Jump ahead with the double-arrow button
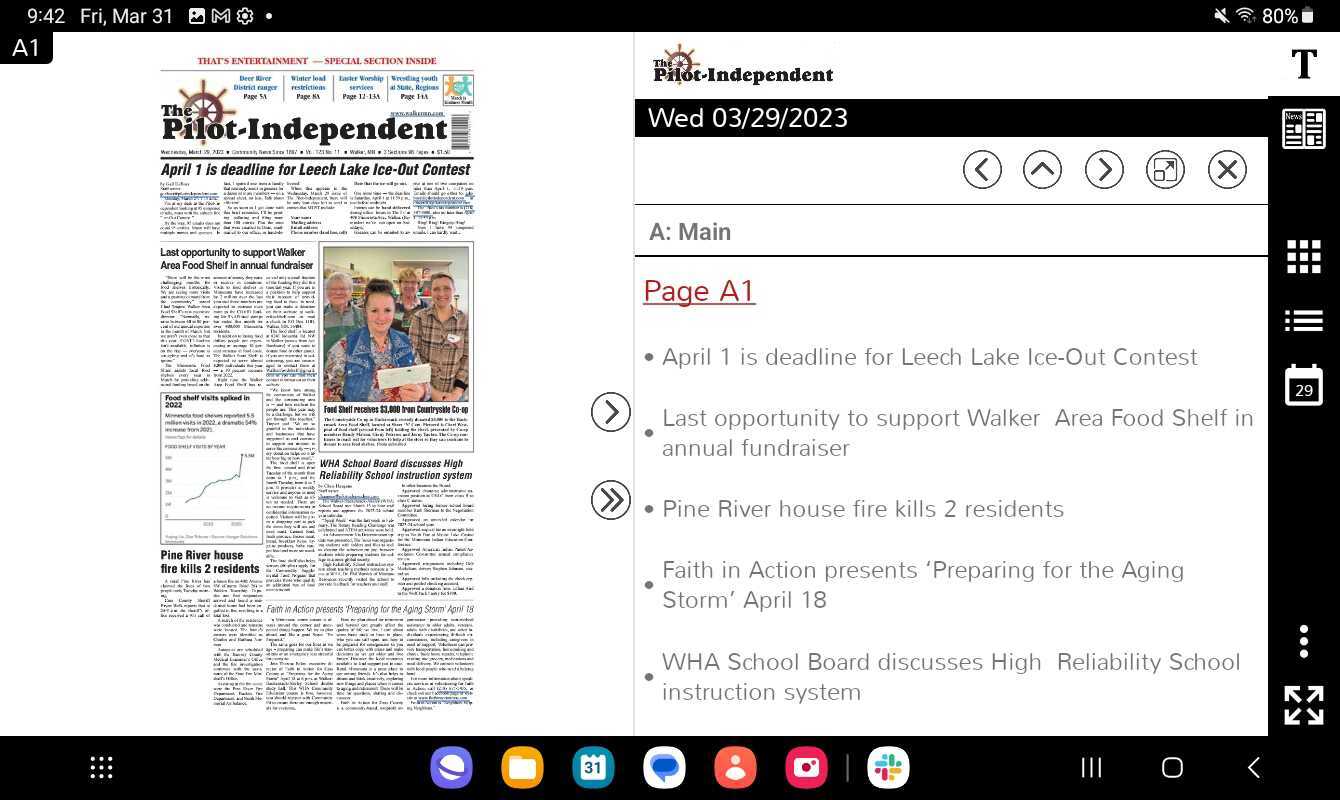This screenshot has width=1340, height=800. click(x=611, y=500)
